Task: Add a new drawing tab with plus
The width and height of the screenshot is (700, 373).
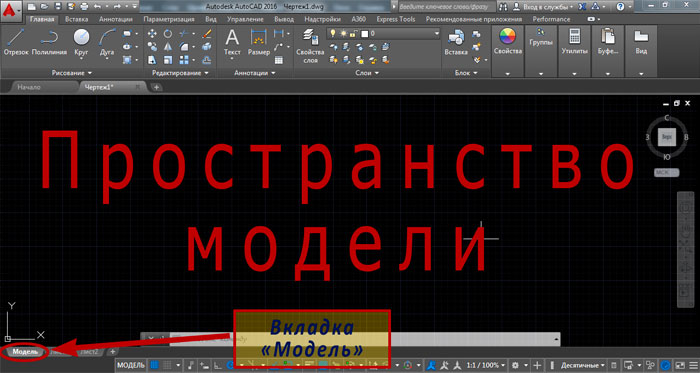Action: click(x=156, y=87)
